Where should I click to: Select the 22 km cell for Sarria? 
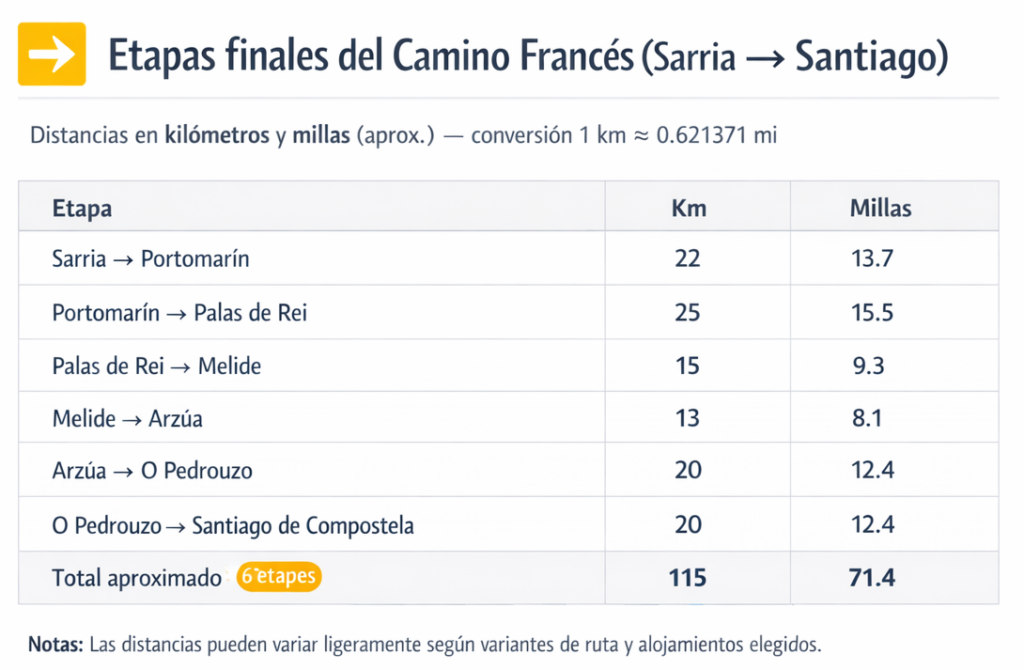tap(688, 259)
